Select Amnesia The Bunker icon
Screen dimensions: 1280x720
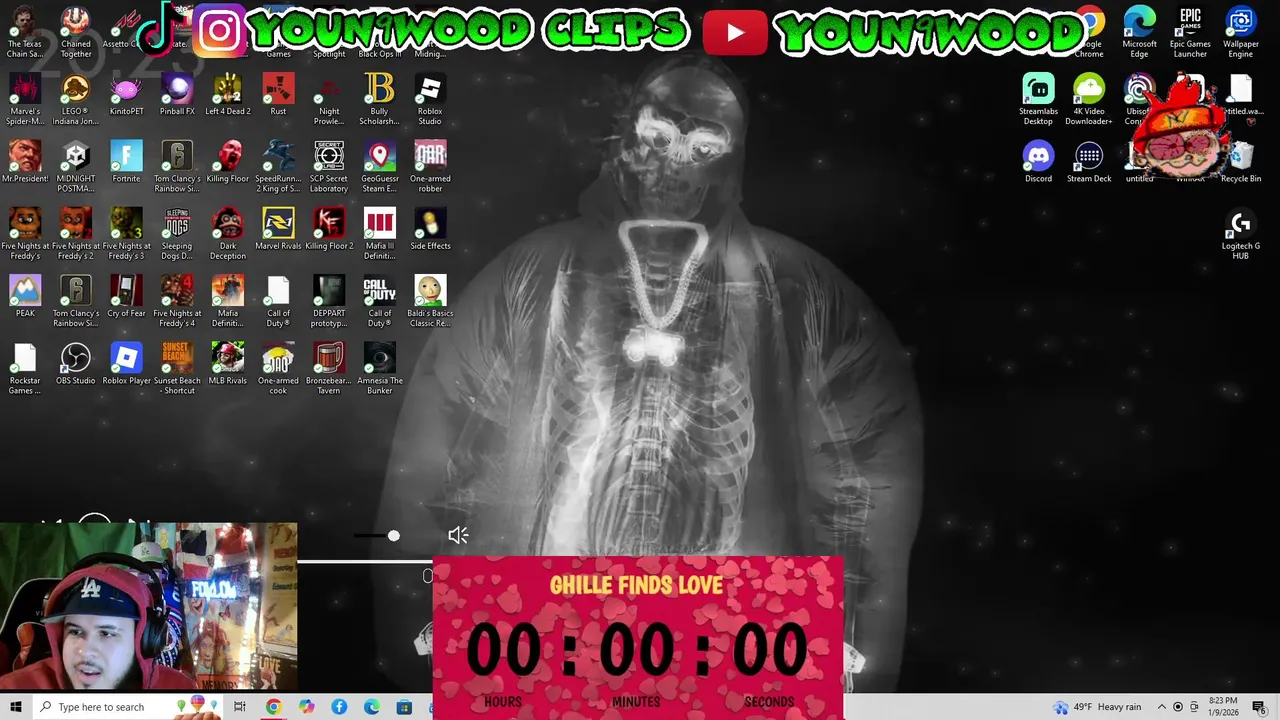pos(380,368)
